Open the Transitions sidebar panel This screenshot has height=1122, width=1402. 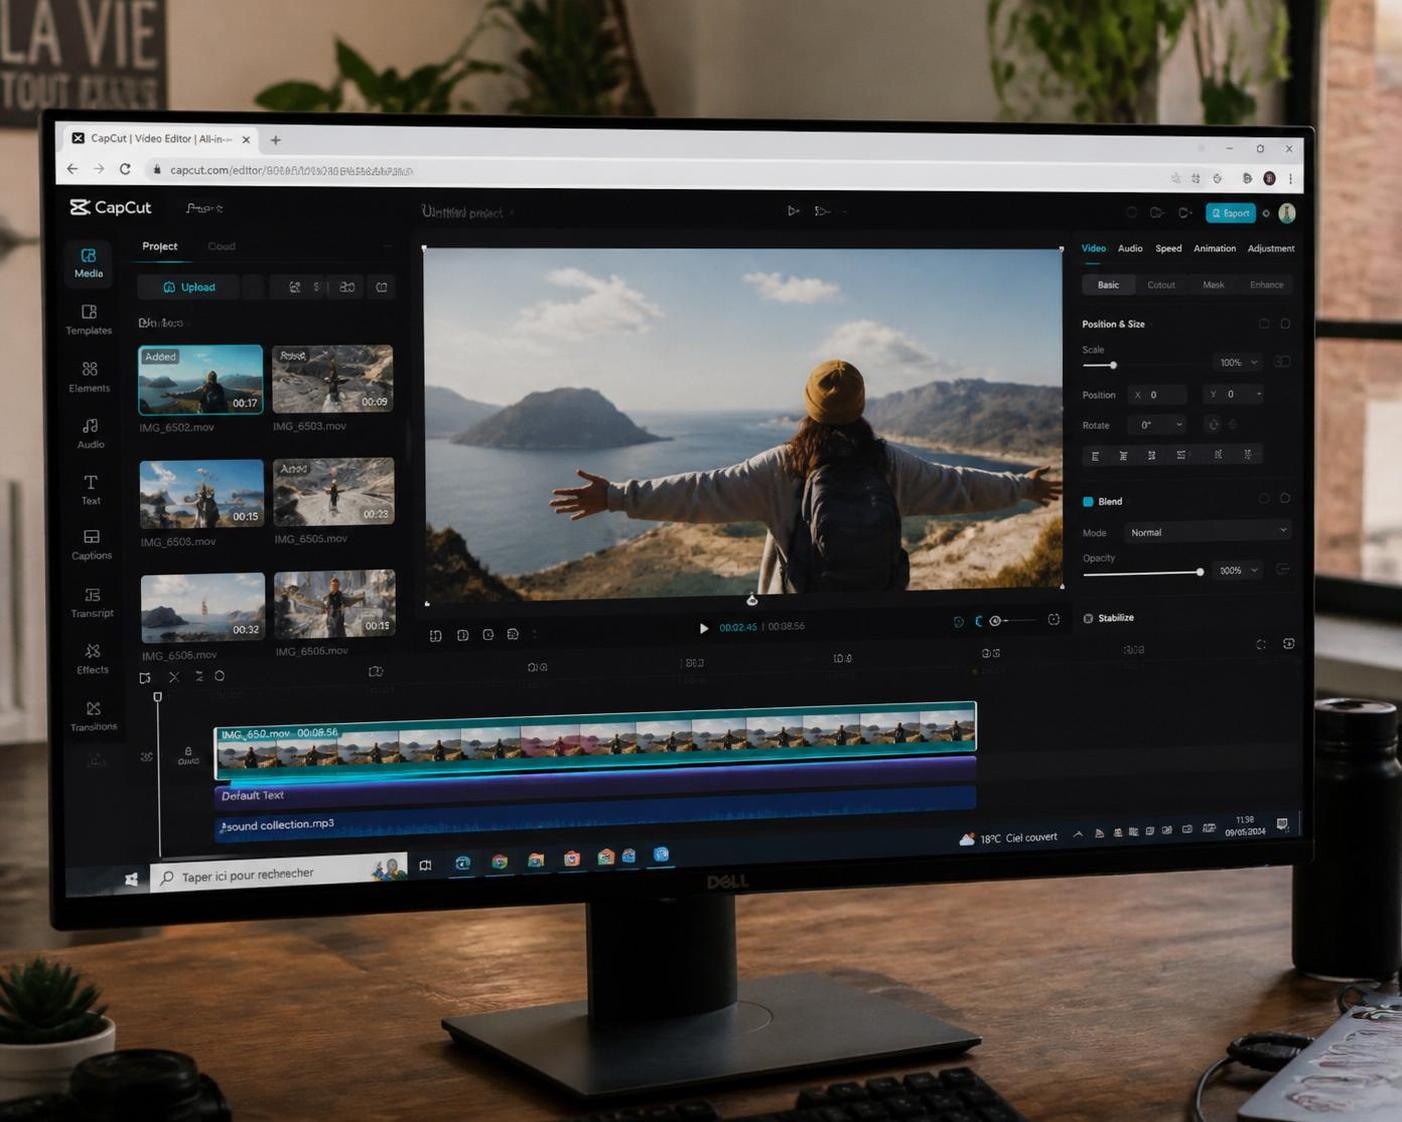tap(93, 716)
